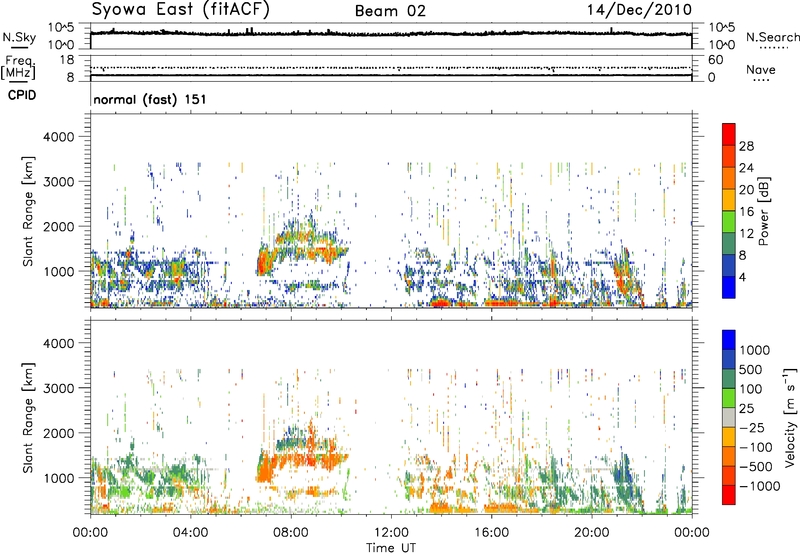The image size is (800, 554).
Task: Click the '12' power colorbar label
Action: (746, 234)
